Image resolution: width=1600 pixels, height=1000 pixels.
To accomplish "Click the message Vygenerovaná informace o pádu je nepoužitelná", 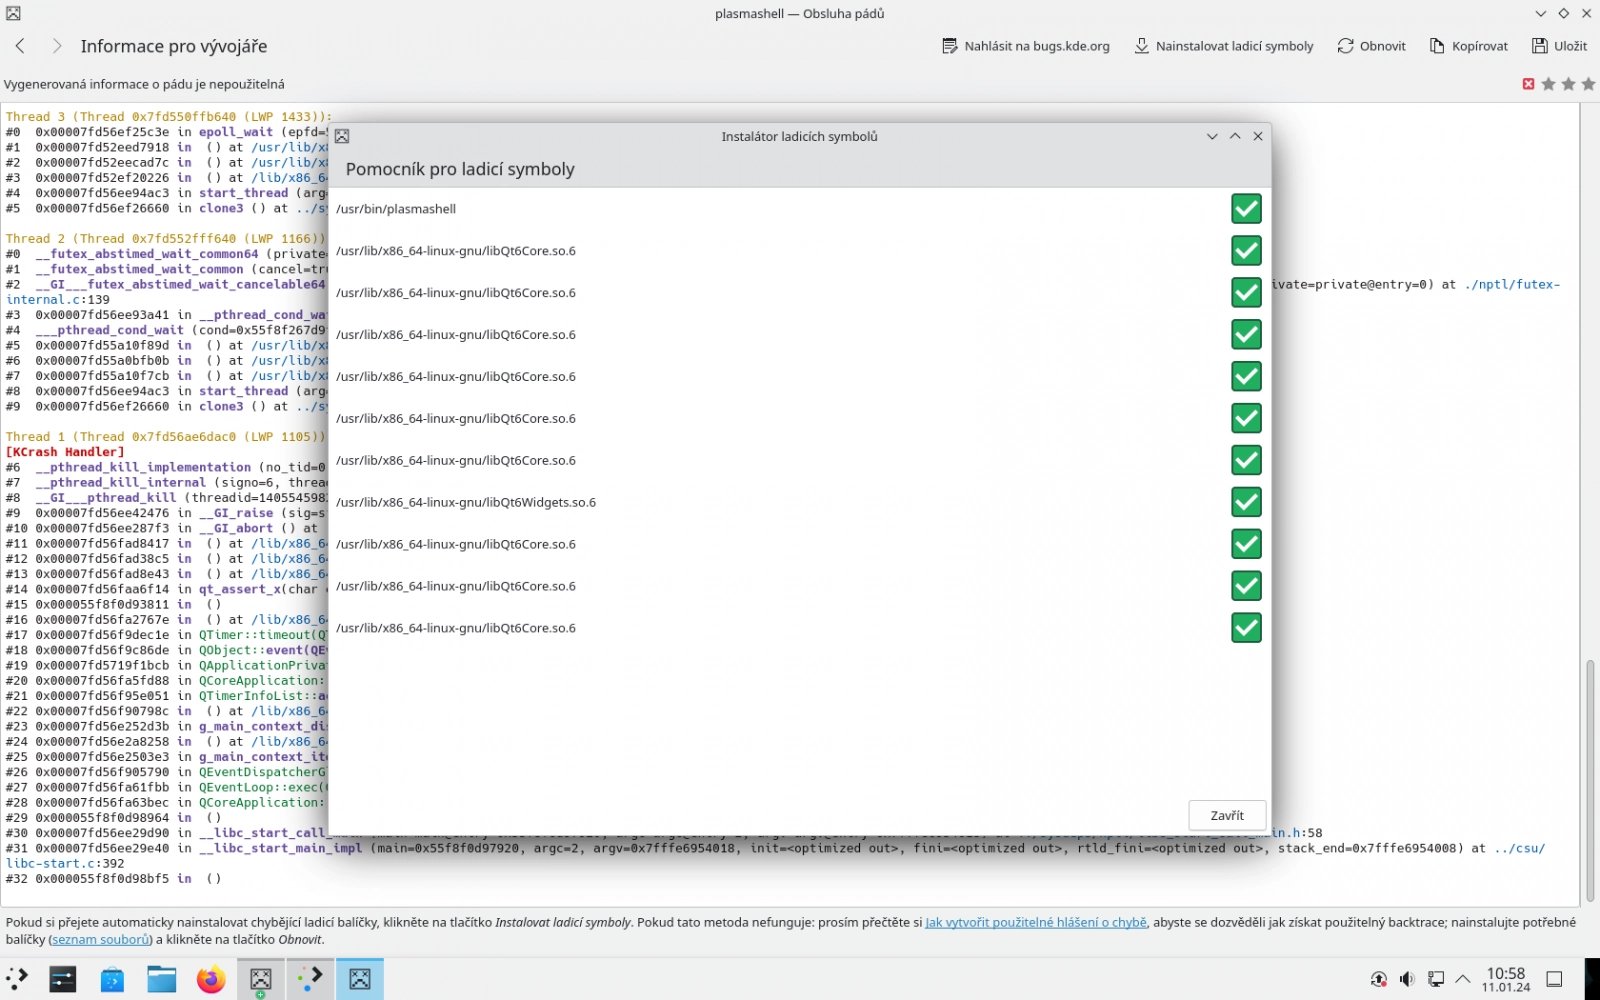I will click(x=144, y=84).
